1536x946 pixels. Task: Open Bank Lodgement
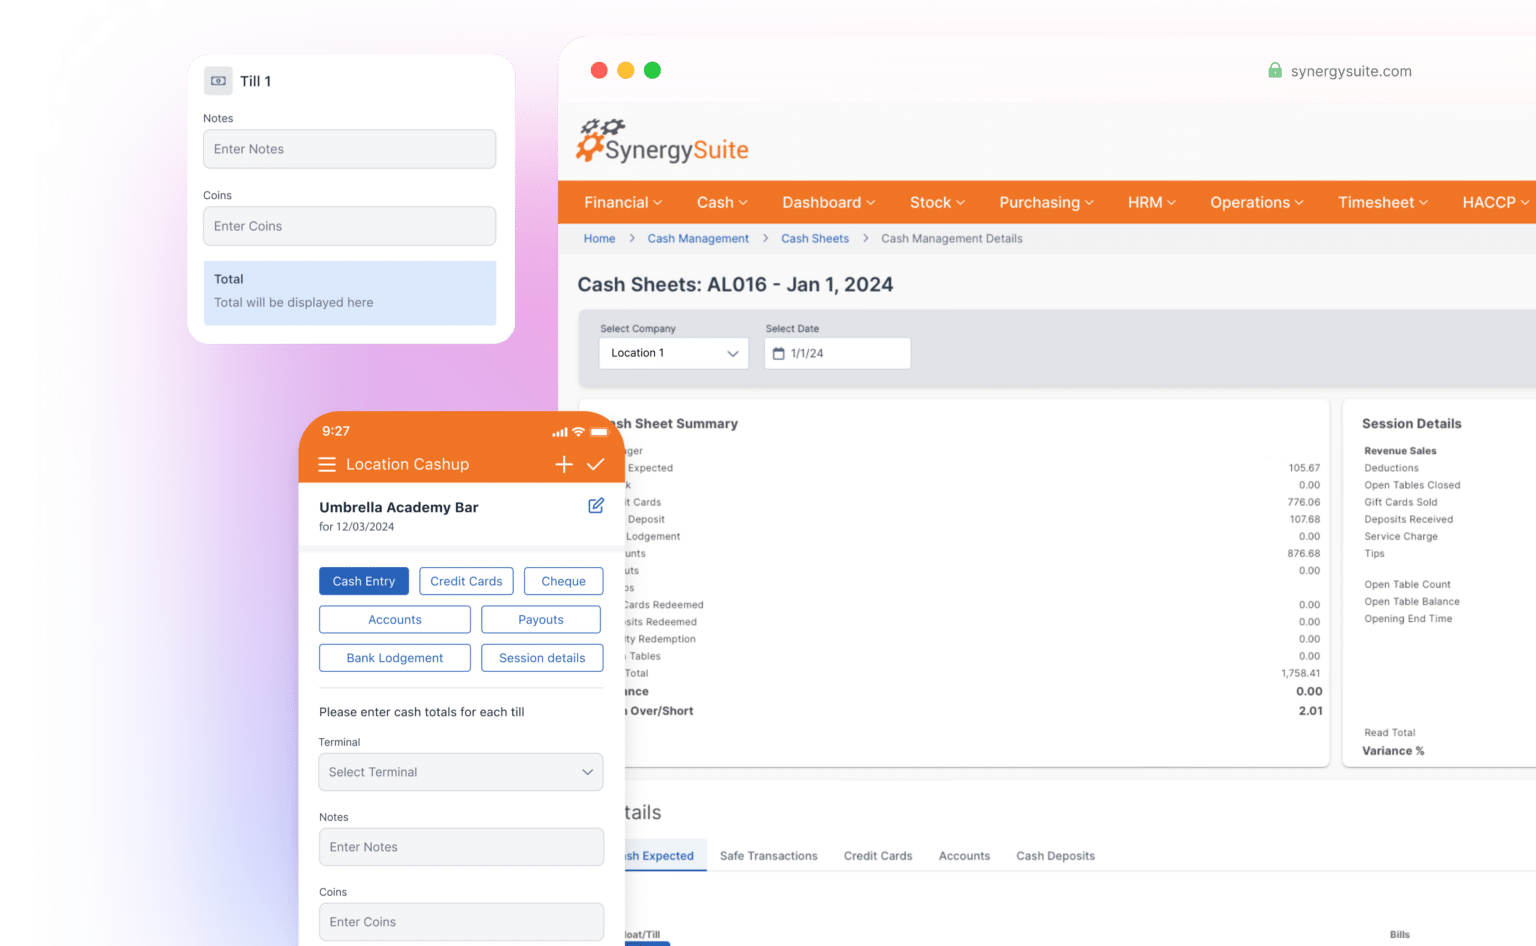(394, 658)
